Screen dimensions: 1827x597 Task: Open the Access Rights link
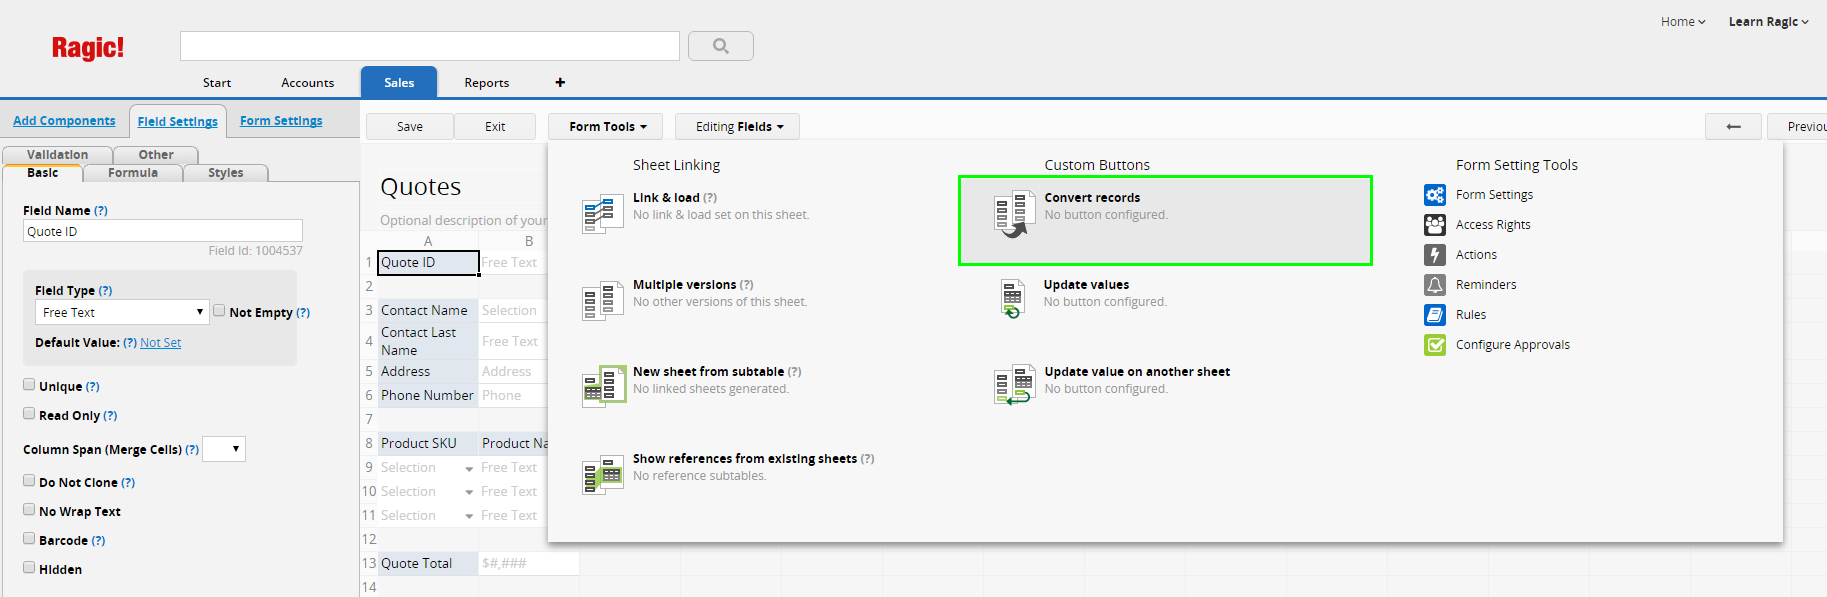coord(1493,225)
